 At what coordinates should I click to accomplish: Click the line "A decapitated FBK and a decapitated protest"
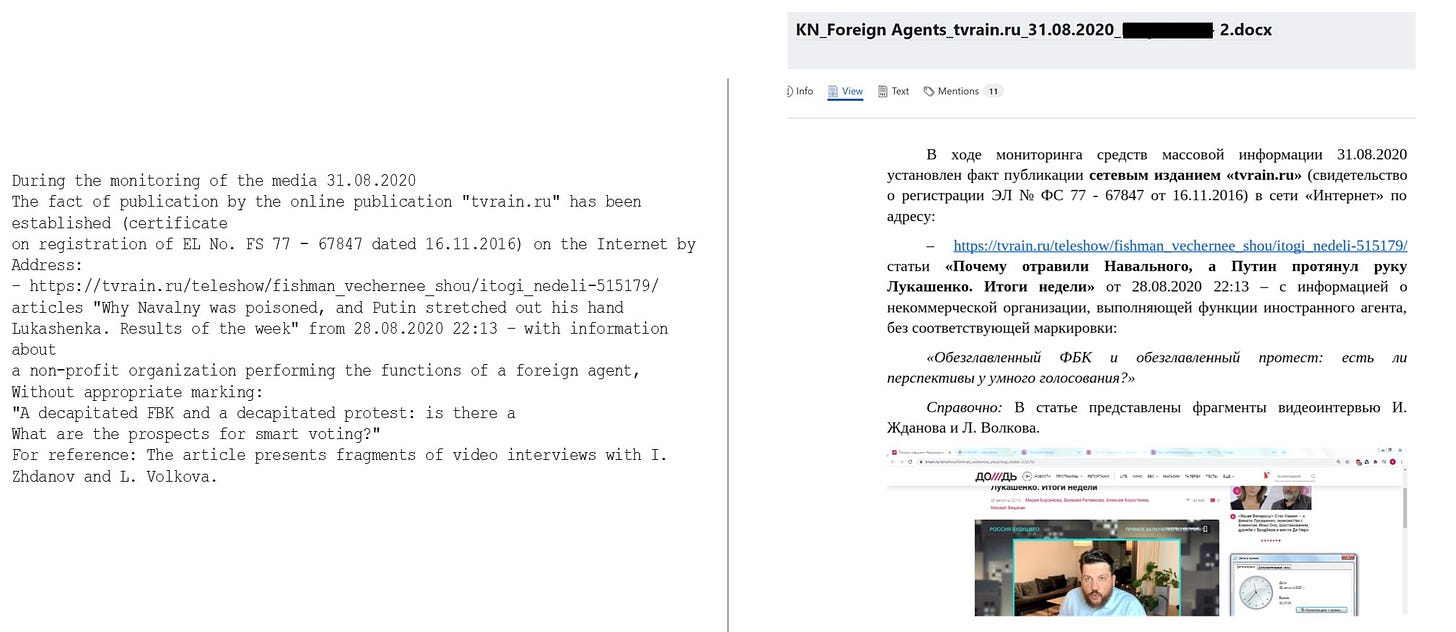pyautogui.click(x=264, y=413)
